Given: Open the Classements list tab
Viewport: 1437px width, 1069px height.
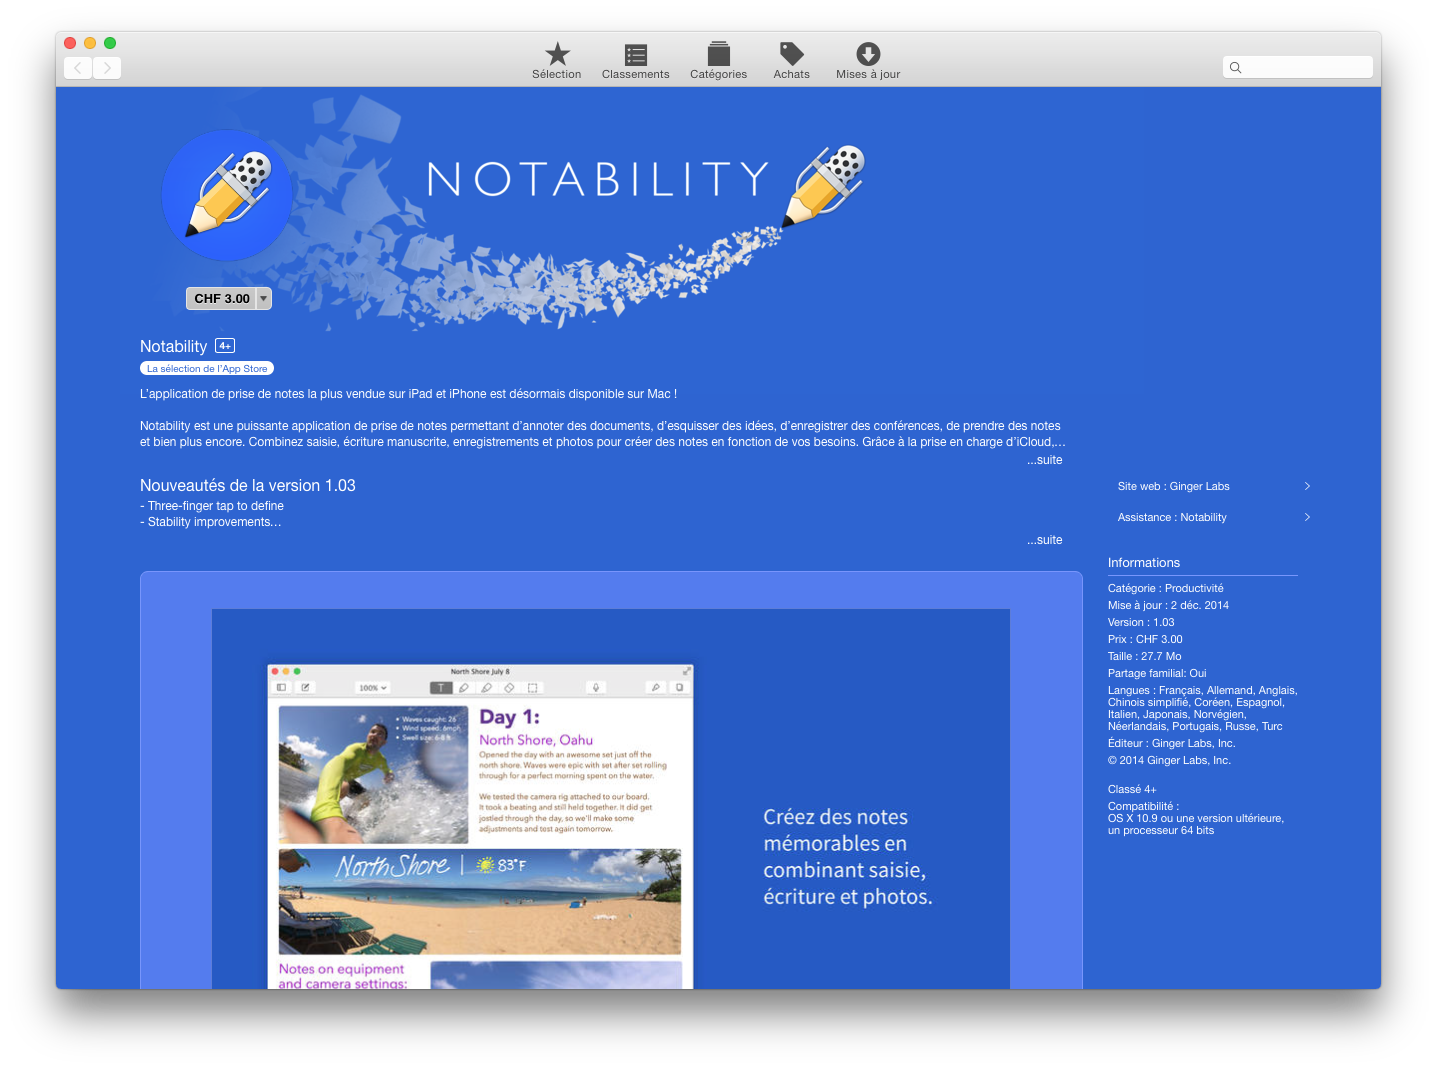Looking at the screenshot, I should point(635,55).
